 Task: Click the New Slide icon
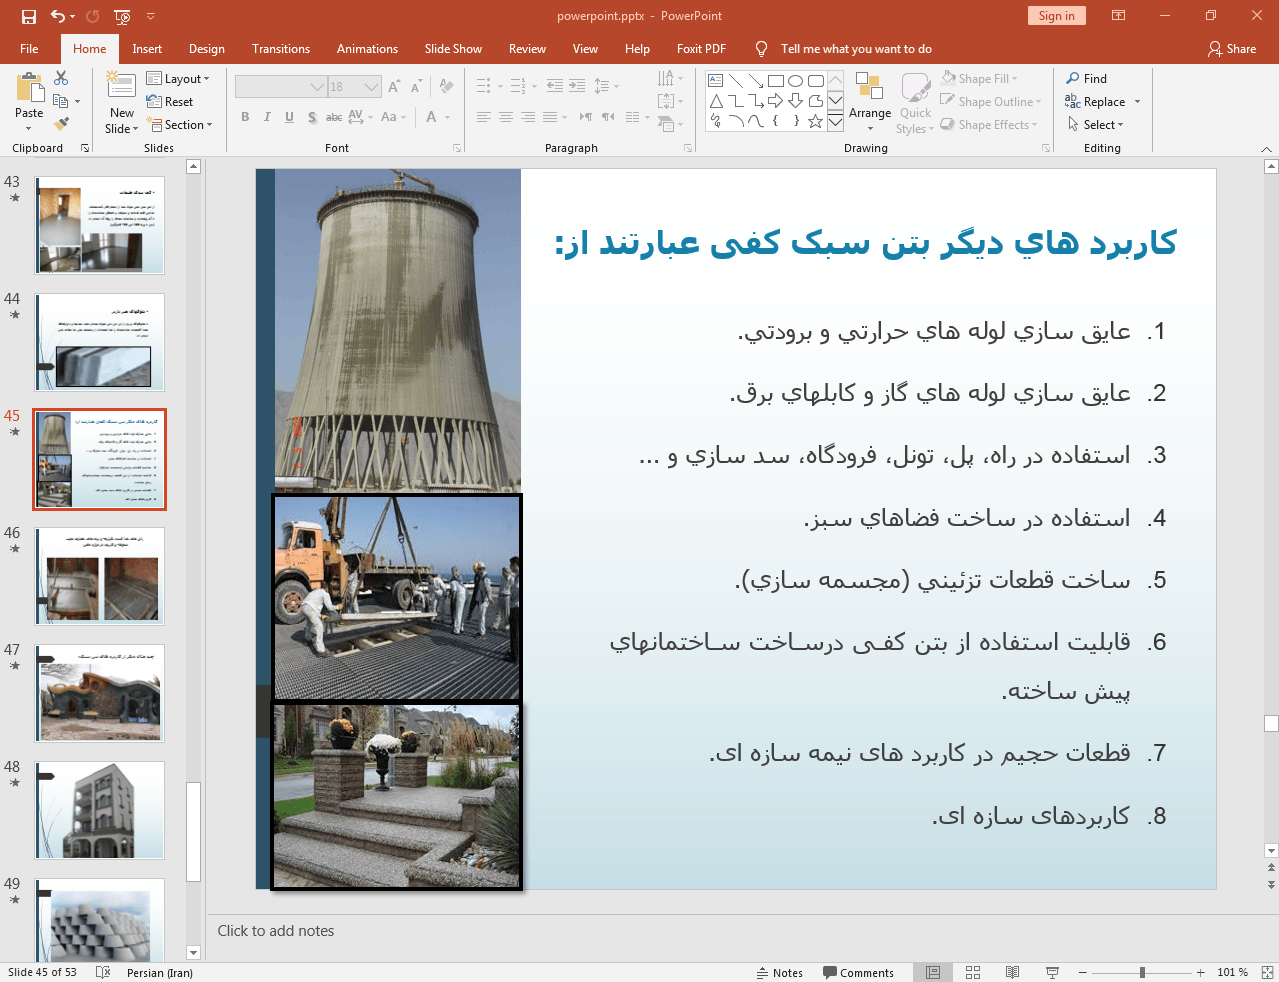[121, 87]
